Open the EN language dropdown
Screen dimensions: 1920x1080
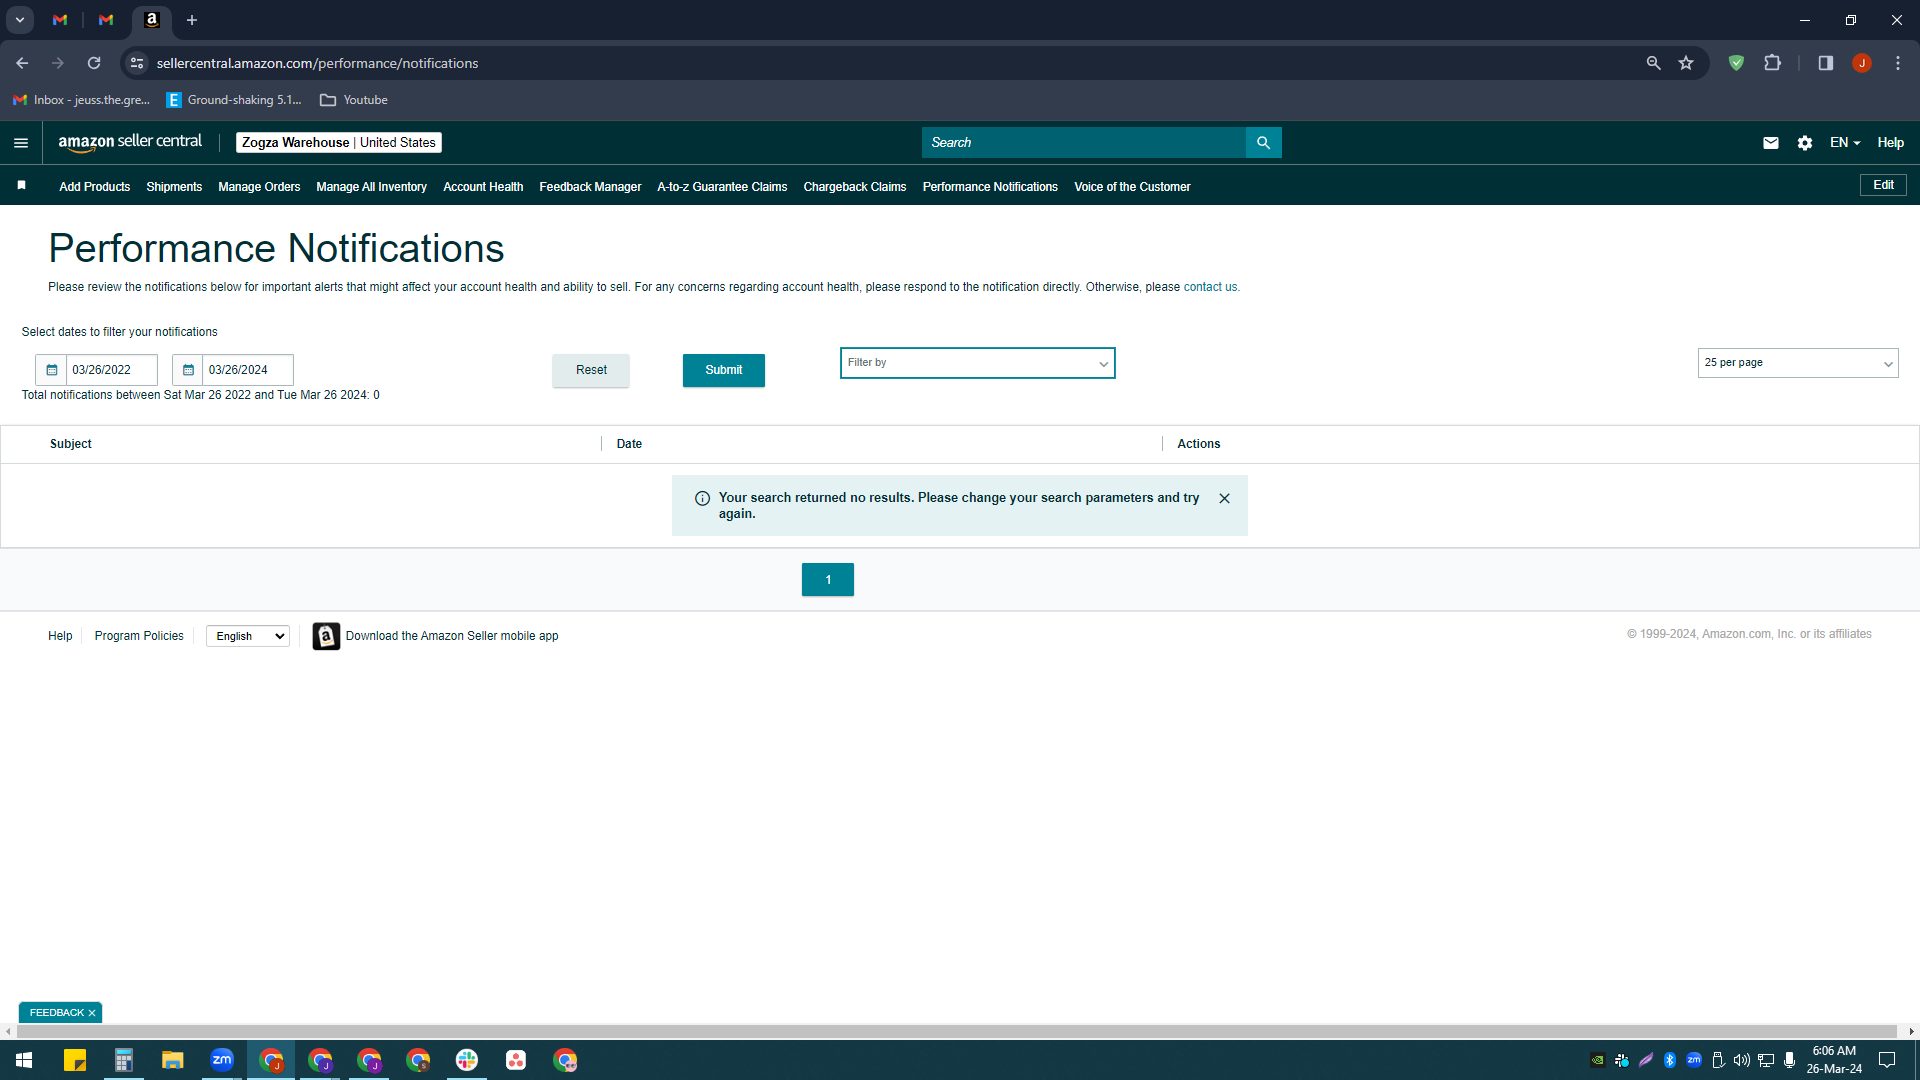tap(1845, 143)
